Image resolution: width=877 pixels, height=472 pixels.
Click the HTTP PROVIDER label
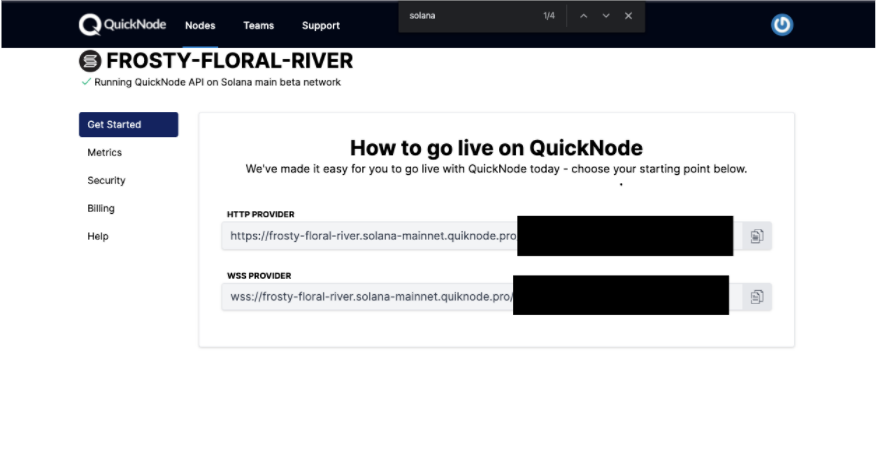pos(261,214)
